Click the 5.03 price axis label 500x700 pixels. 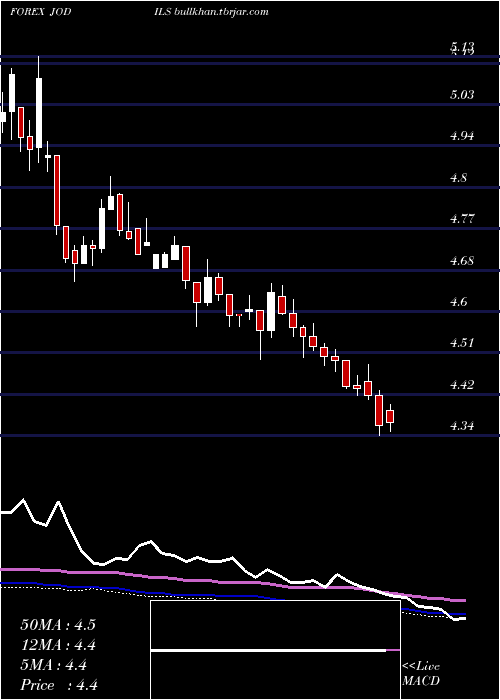pos(462,95)
